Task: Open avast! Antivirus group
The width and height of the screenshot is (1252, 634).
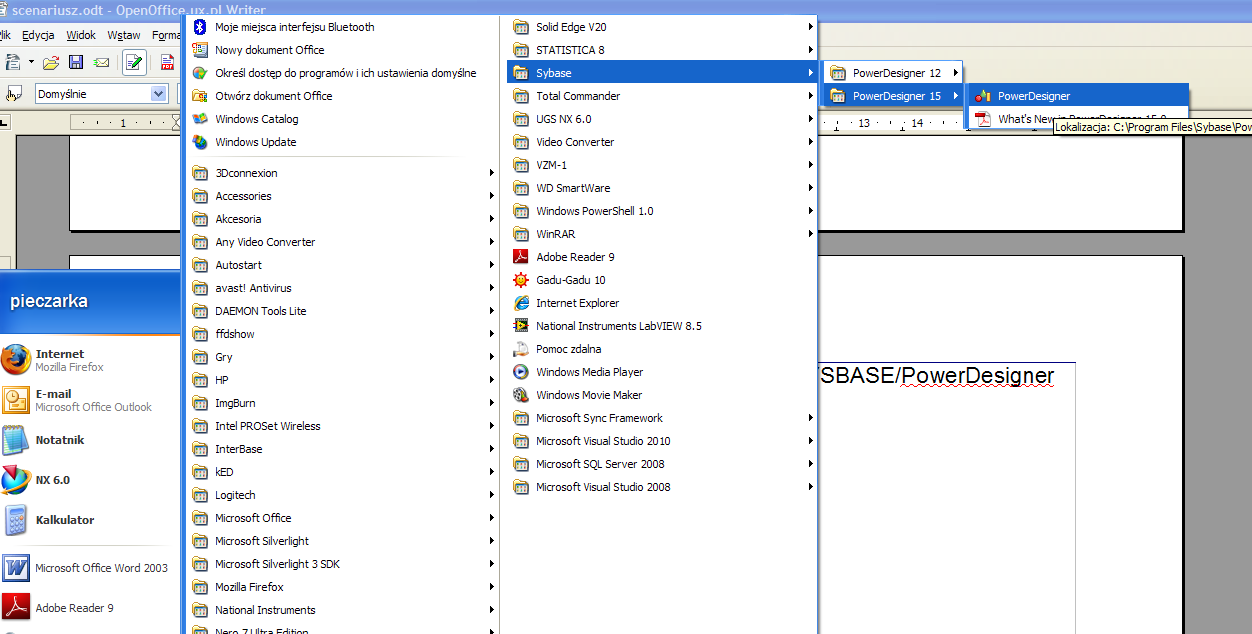Action: pos(340,288)
